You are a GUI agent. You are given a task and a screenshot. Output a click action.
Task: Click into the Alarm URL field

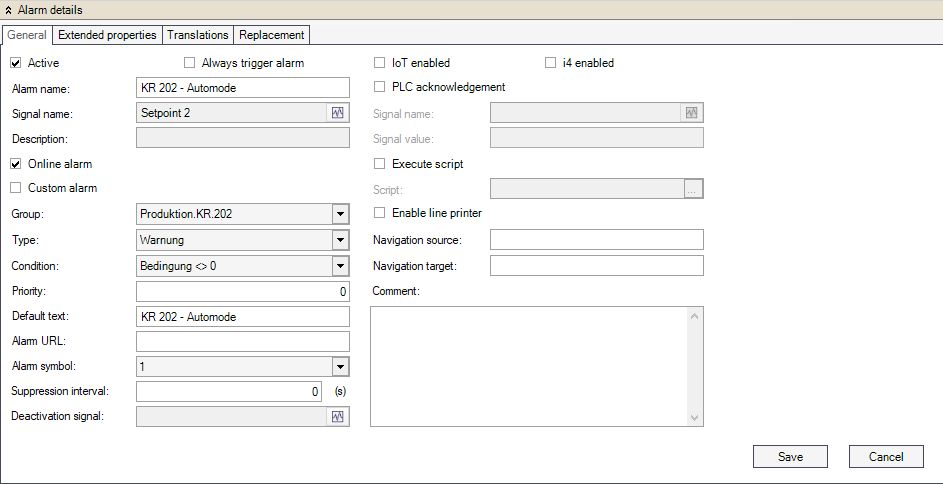242,342
